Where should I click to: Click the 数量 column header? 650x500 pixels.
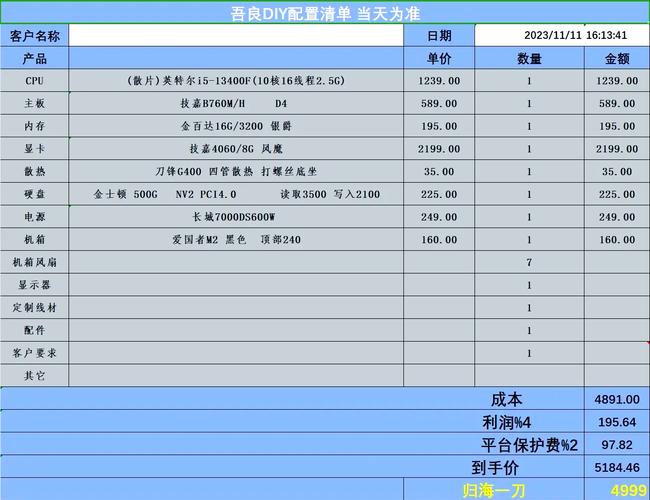[x=529, y=58]
